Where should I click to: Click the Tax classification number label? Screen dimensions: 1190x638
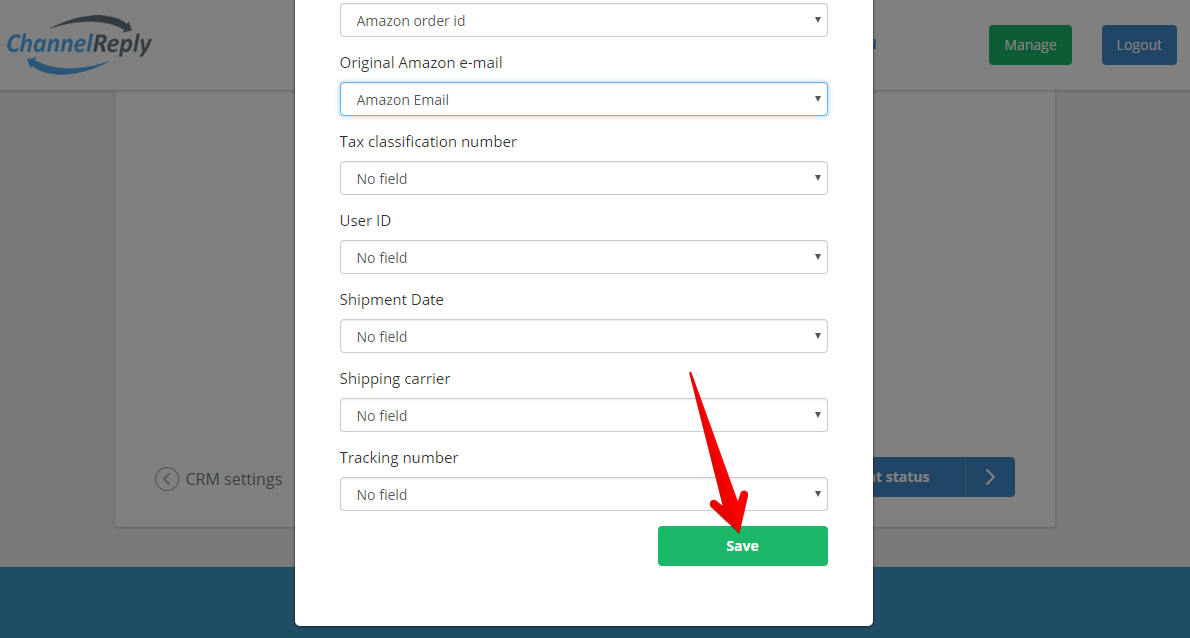pos(428,142)
